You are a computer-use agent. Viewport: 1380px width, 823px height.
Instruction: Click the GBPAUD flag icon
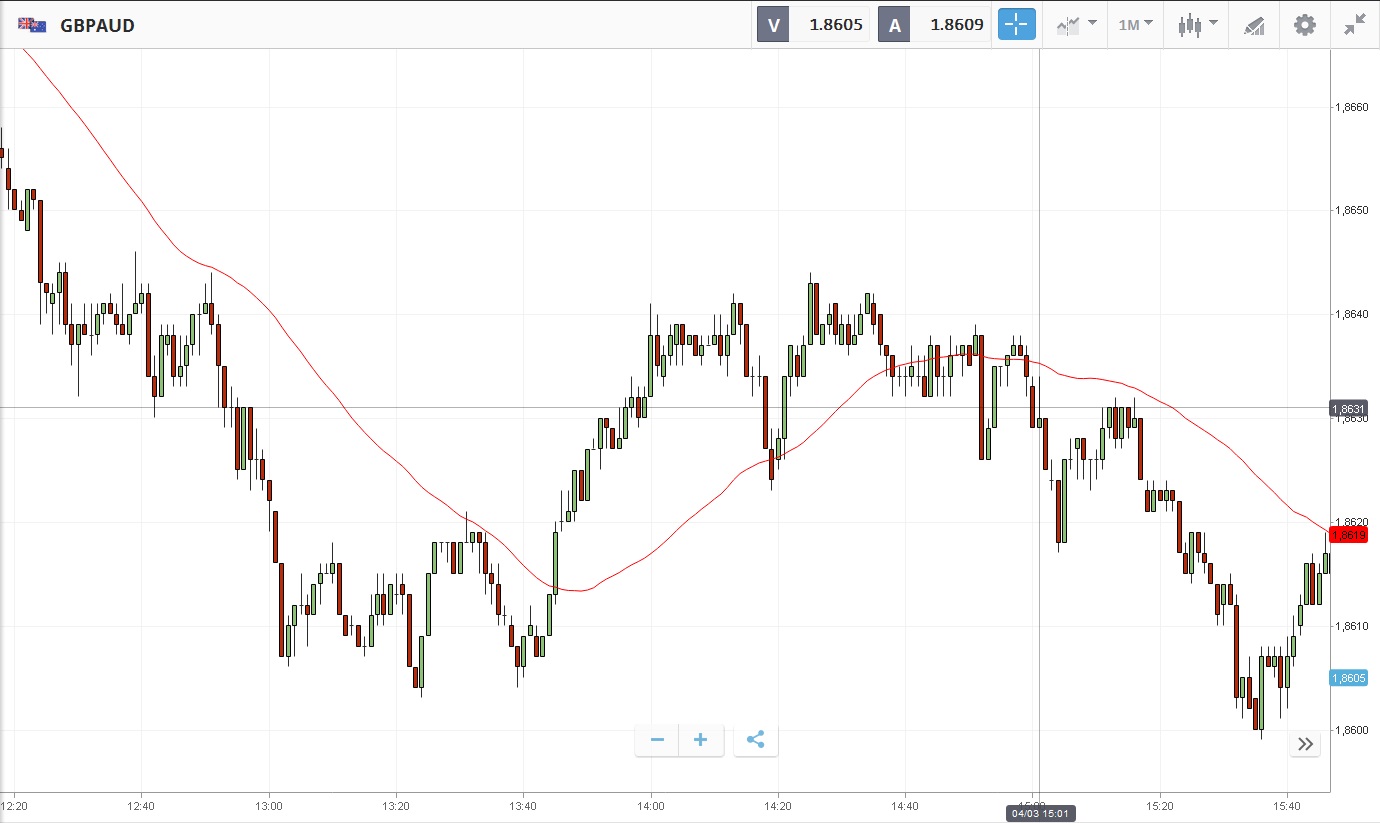click(31, 25)
